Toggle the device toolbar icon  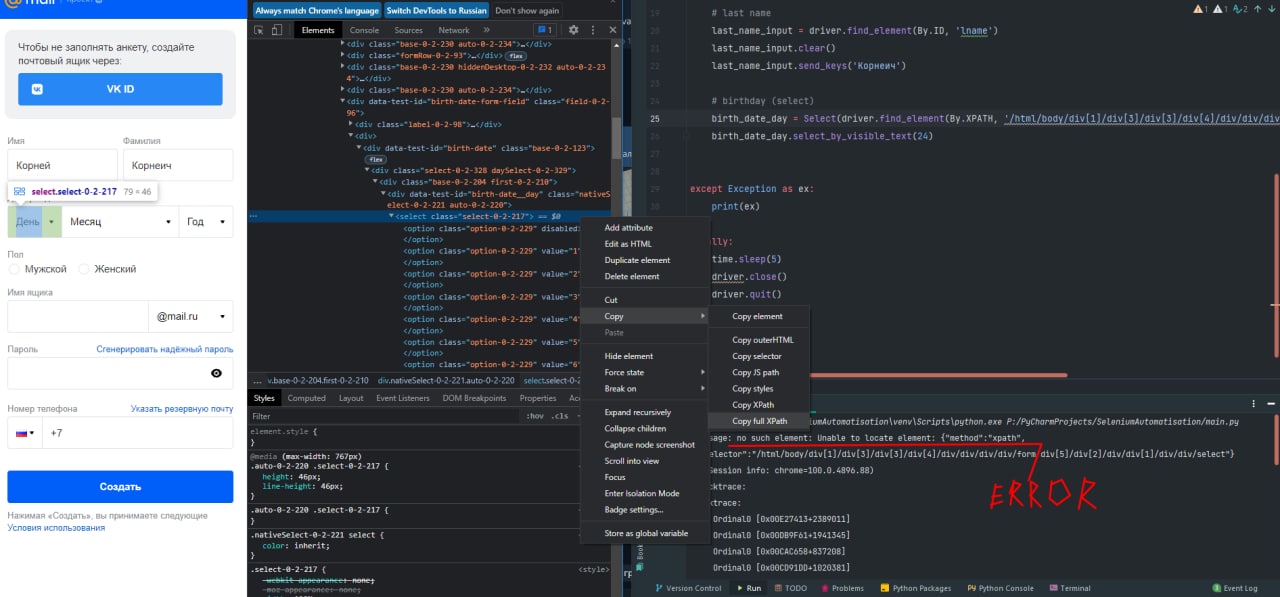point(278,30)
